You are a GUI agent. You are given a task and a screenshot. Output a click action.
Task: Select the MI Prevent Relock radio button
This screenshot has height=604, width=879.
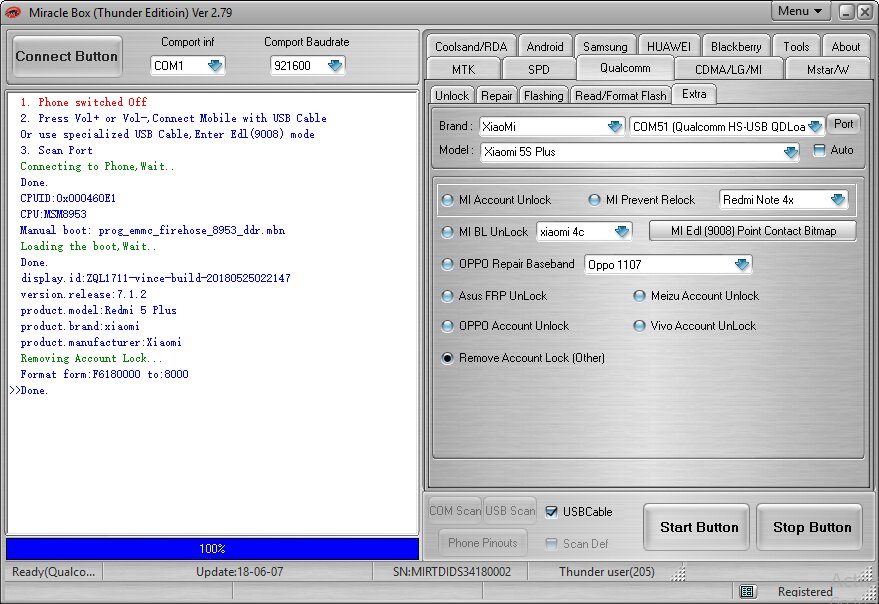coord(594,200)
